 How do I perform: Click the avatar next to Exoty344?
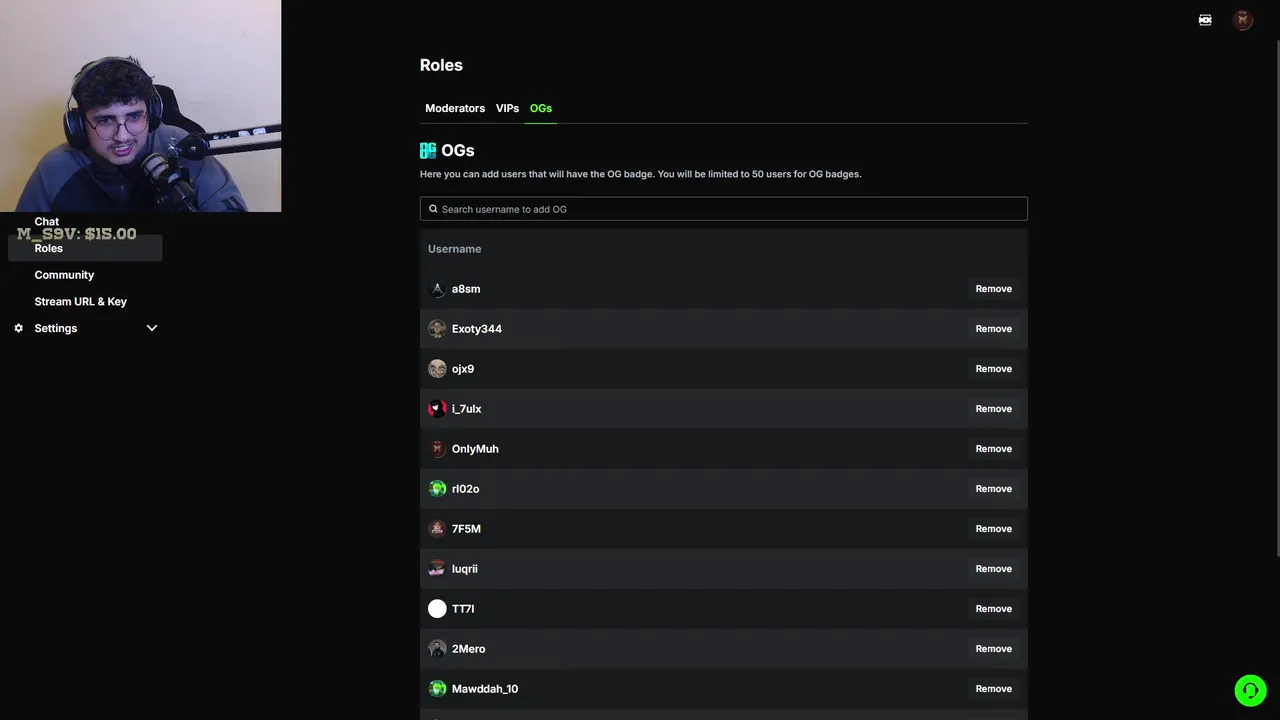click(437, 329)
